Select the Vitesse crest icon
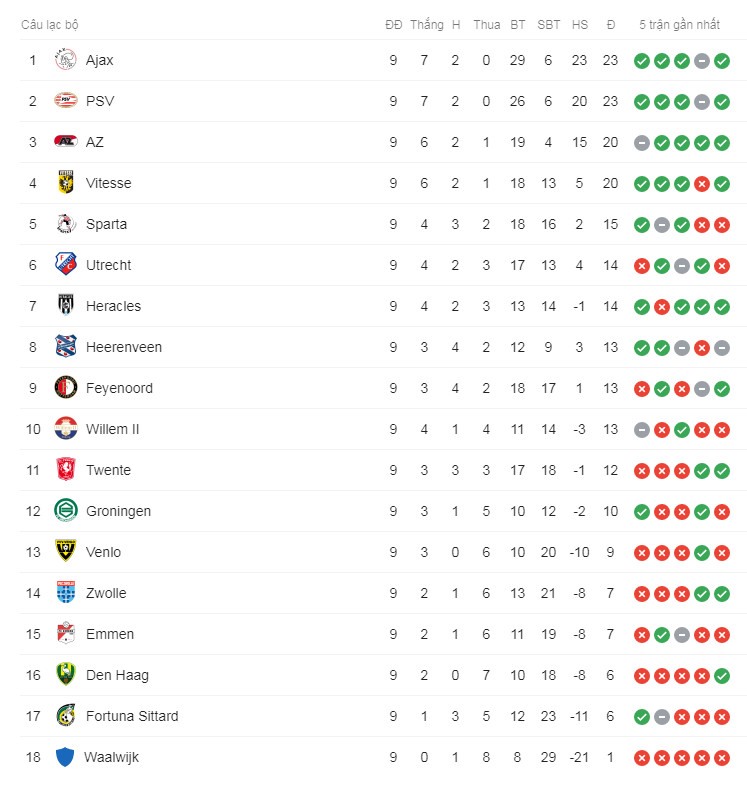 (65, 182)
